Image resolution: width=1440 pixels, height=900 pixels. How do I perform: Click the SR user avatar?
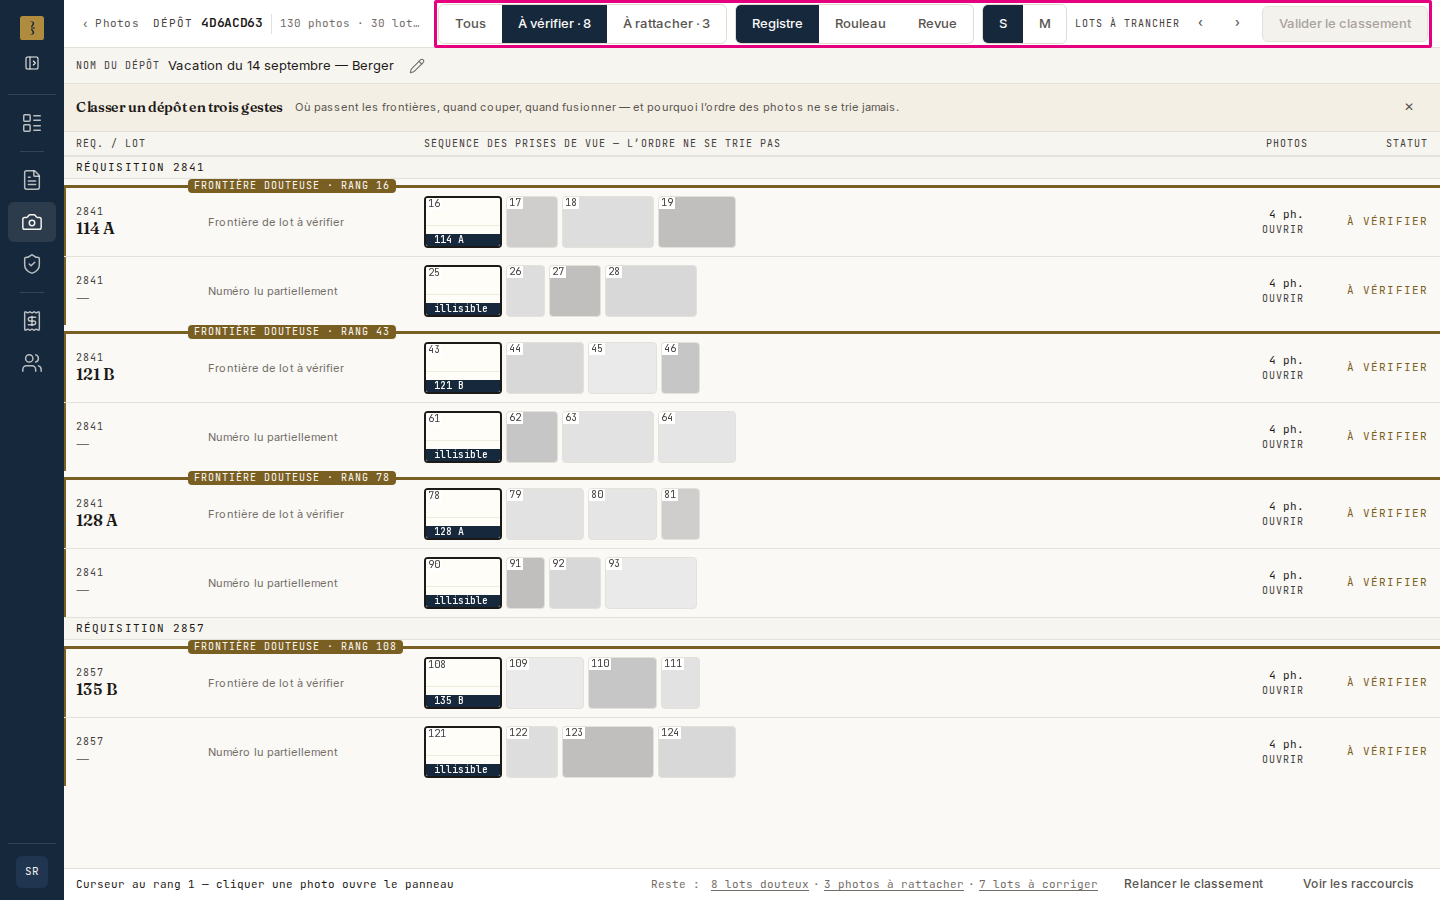pyautogui.click(x=32, y=871)
